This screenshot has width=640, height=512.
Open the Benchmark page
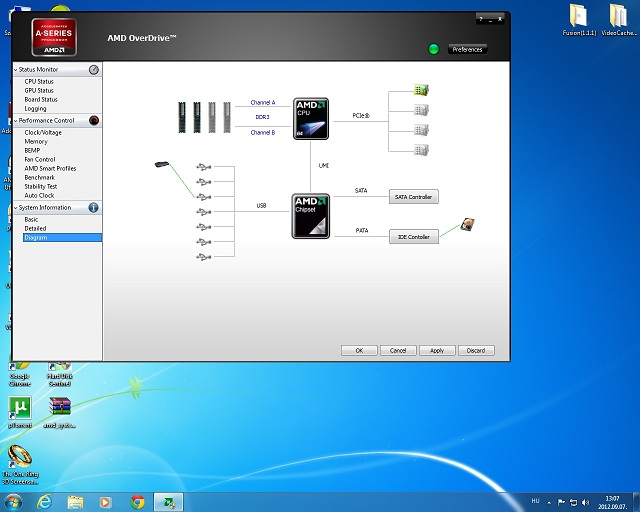pos(39,178)
